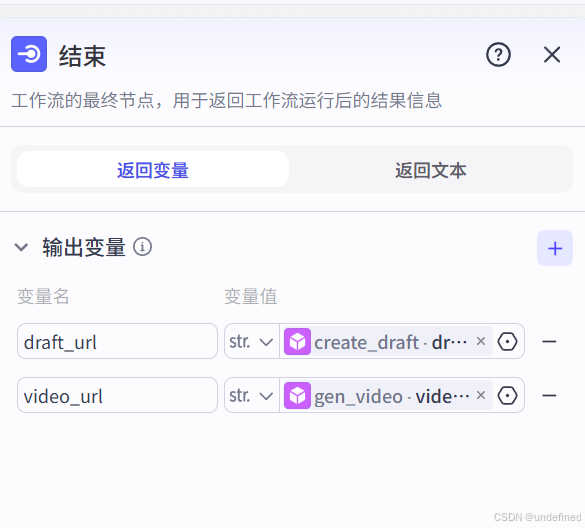Open the str. type dropdown for video_url
The height and width of the screenshot is (528, 585).
tap(251, 395)
